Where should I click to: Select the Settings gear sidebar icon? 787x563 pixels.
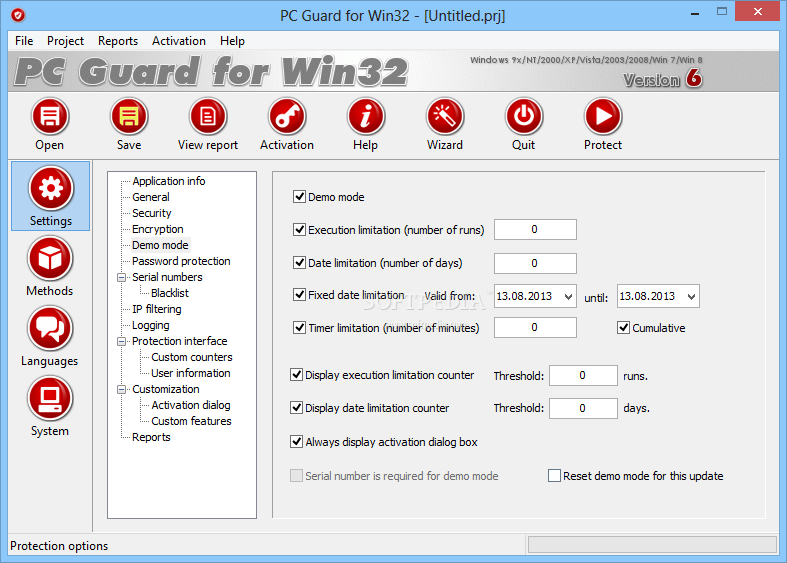pos(51,189)
